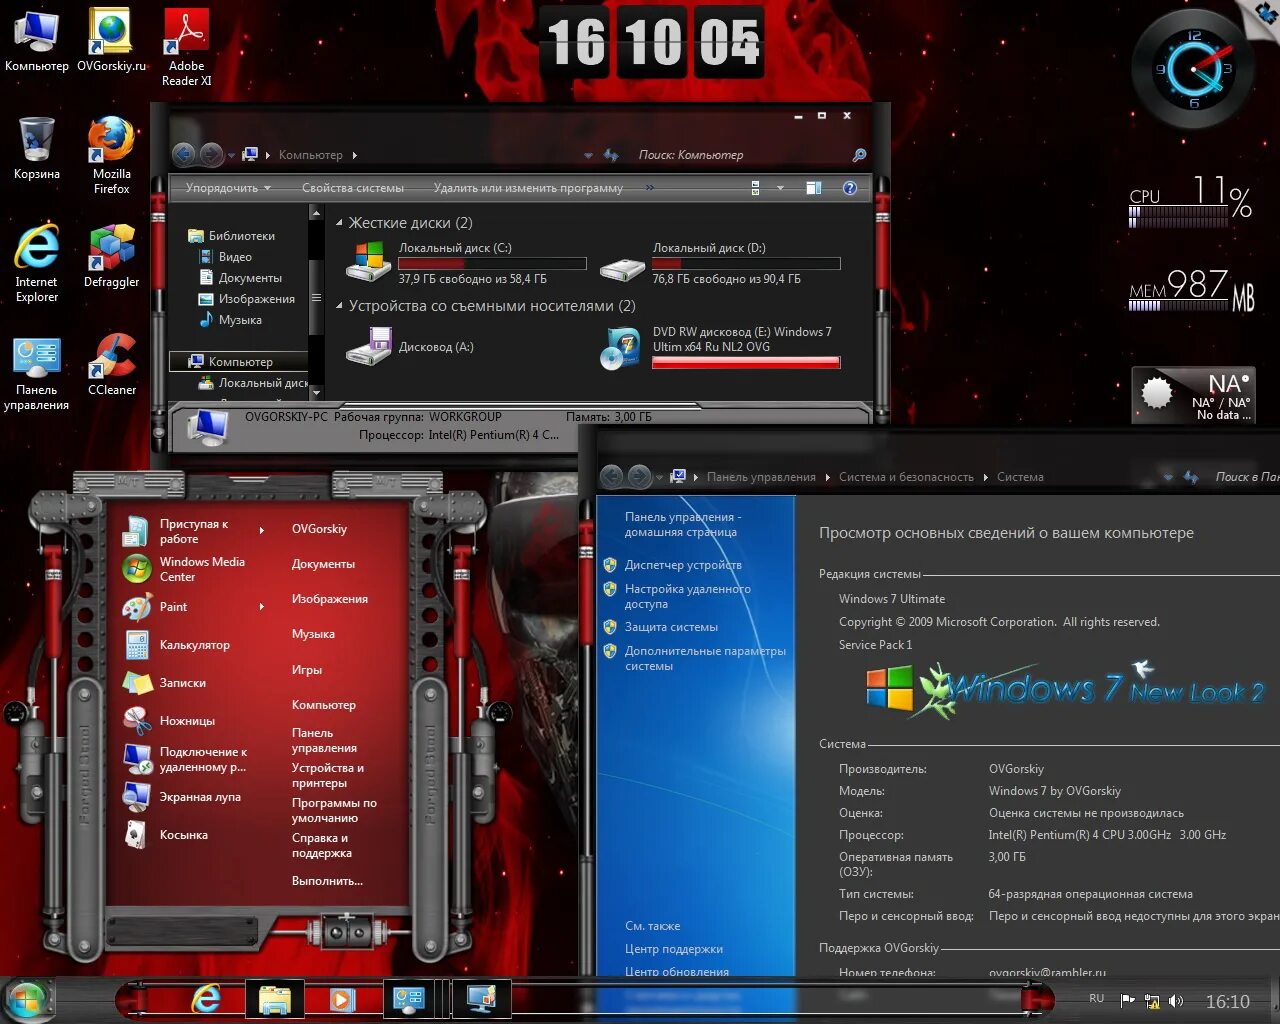Open the Компьютер desktop icon
This screenshot has height=1024, width=1280.
36,40
